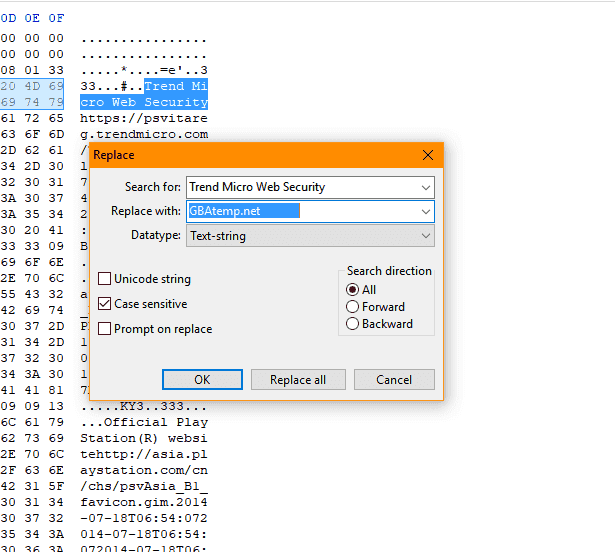Click the Replace all button
This screenshot has height=552, width=615.
point(298,380)
